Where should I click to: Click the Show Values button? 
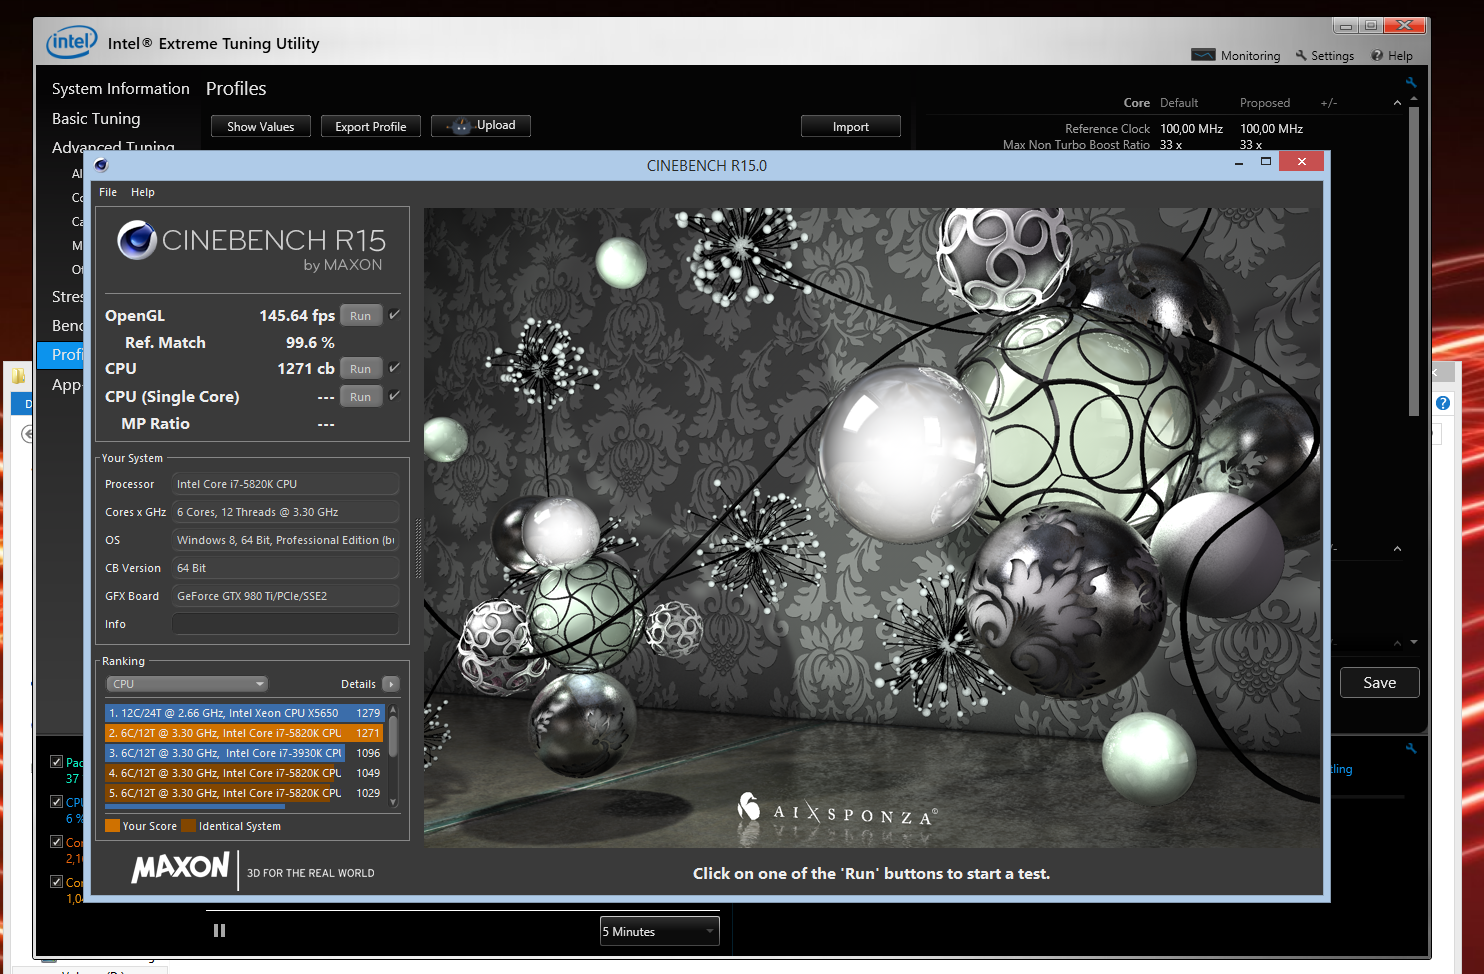click(x=261, y=127)
